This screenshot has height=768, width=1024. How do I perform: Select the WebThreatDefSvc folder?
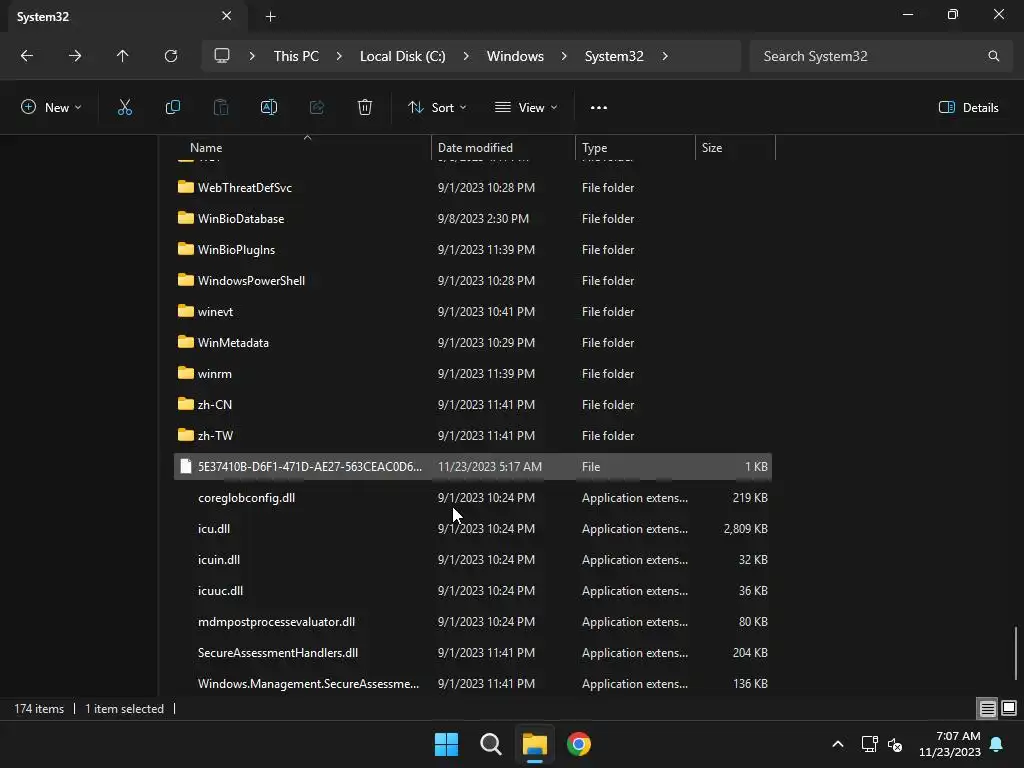(473, 187)
